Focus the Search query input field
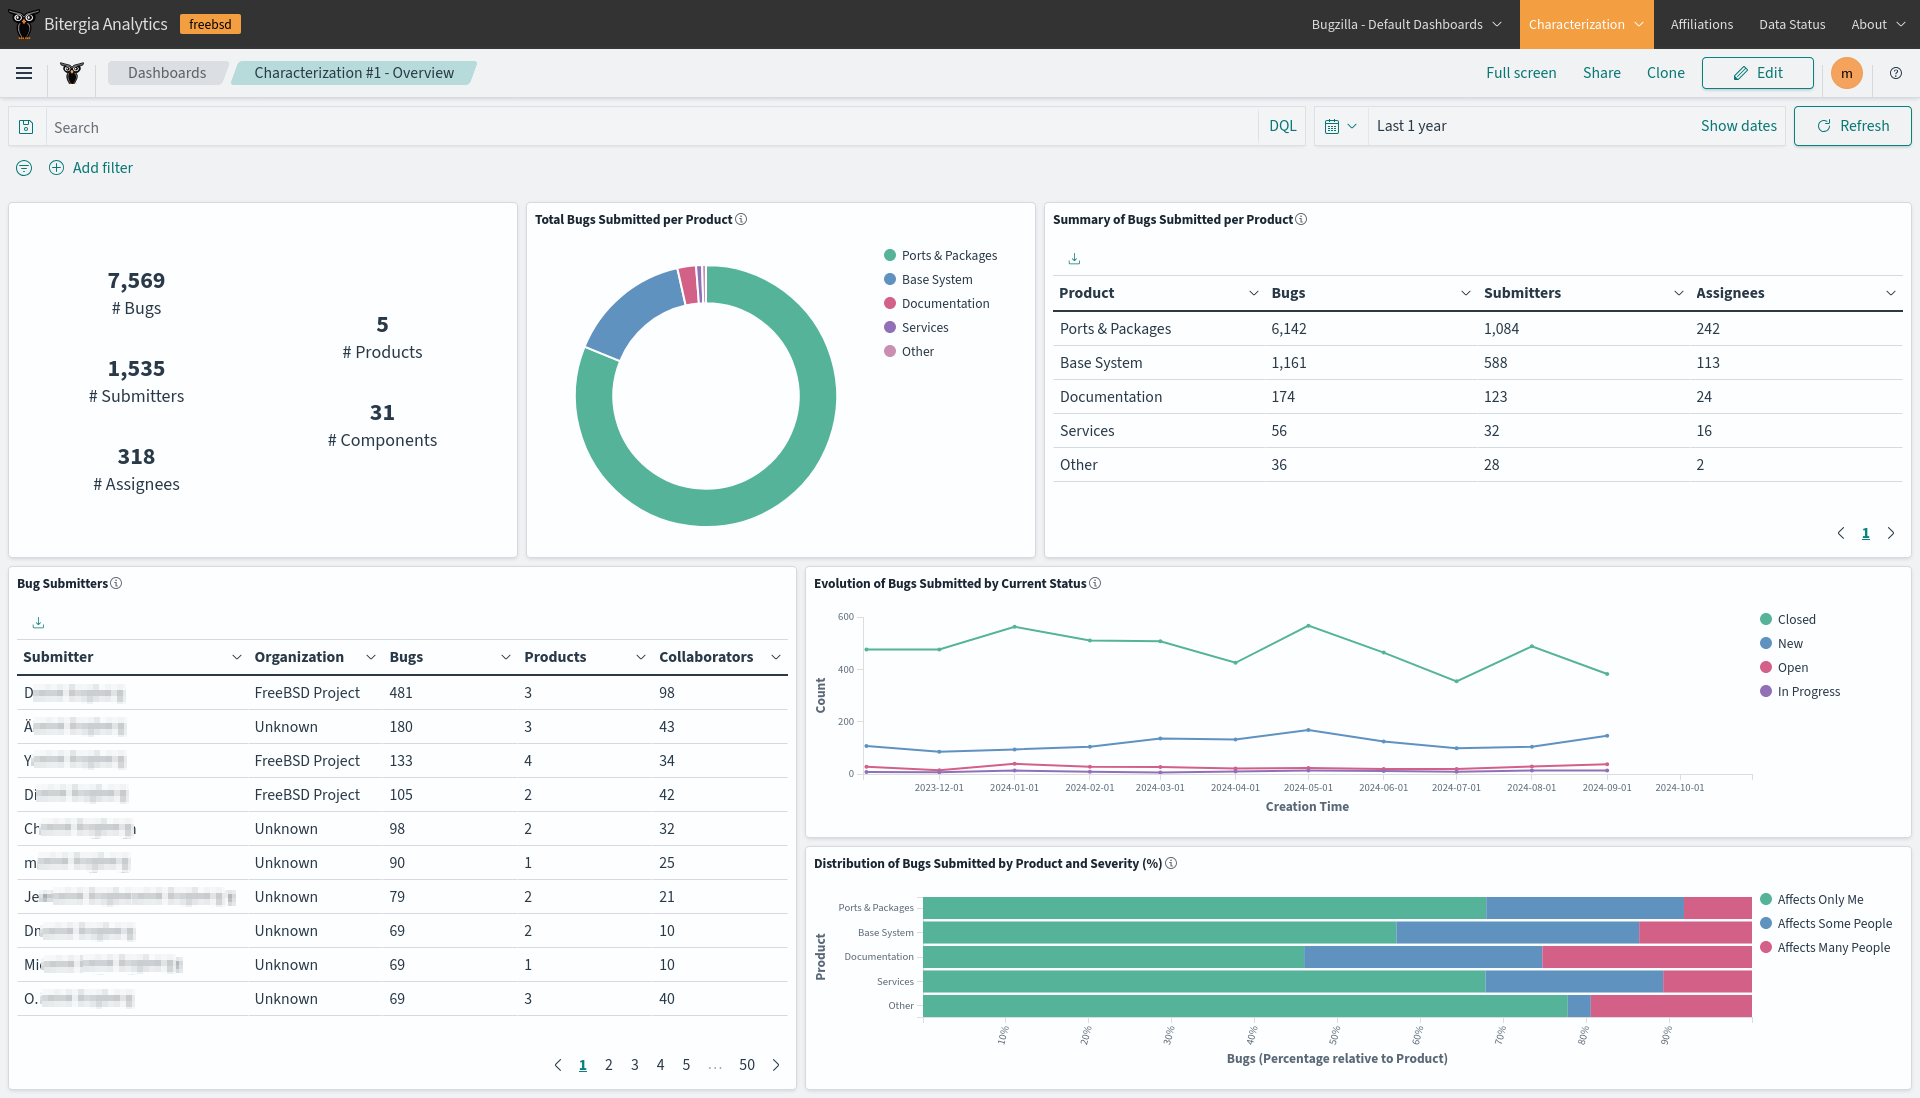This screenshot has width=1920, height=1098. (x=650, y=127)
